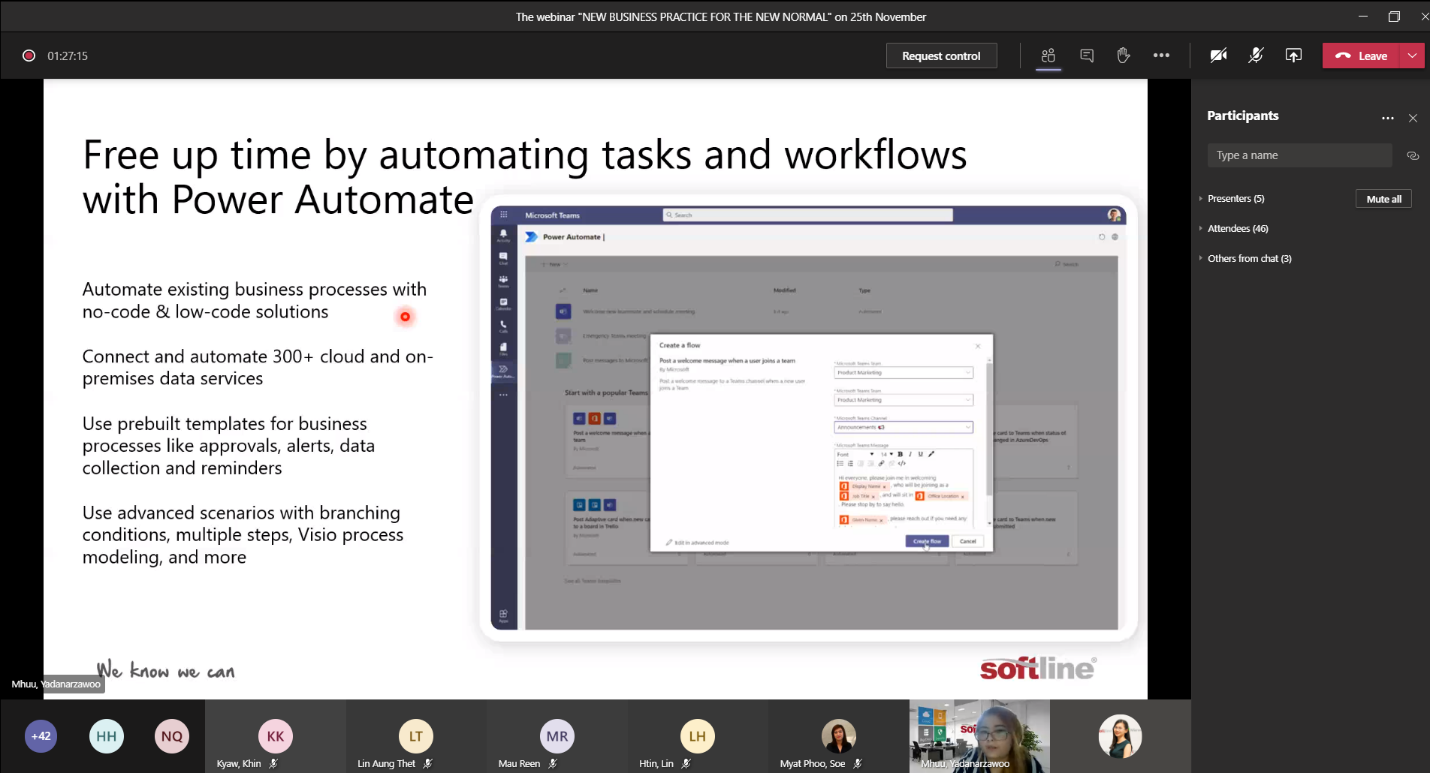1430x773 pixels.
Task: Click sidebar ellipsis in shared Teams window
Action: [x=503, y=394]
